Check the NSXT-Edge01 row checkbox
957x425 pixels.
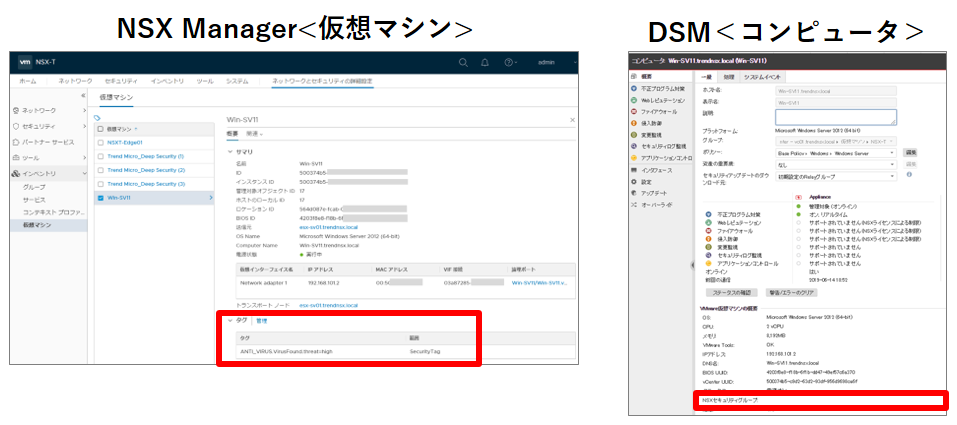tap(101, 142)
